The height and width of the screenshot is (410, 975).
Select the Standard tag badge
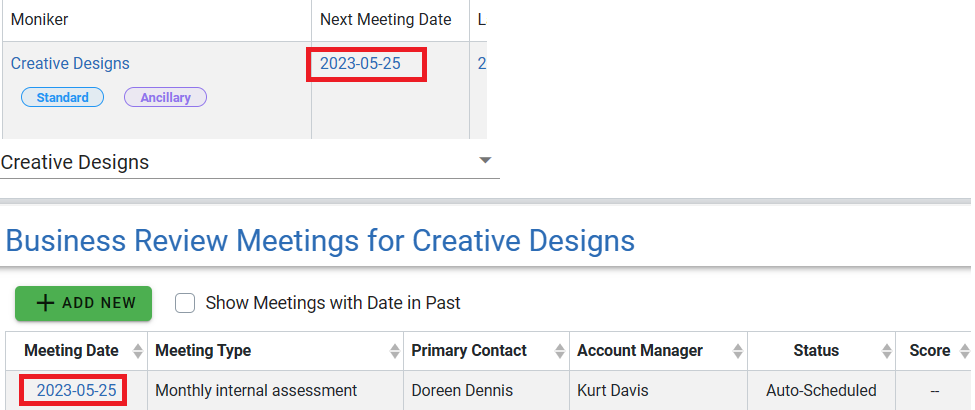pyautogui.click(x=62, y=98)
